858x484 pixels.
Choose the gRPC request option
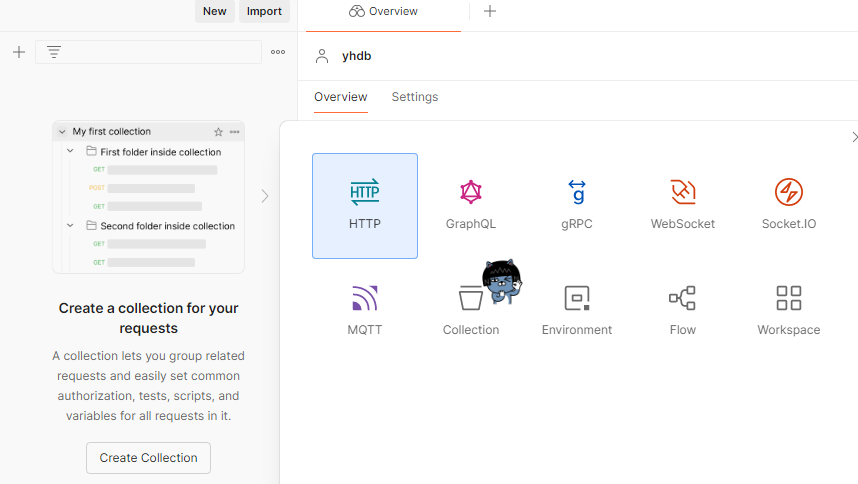pos(577,206)
